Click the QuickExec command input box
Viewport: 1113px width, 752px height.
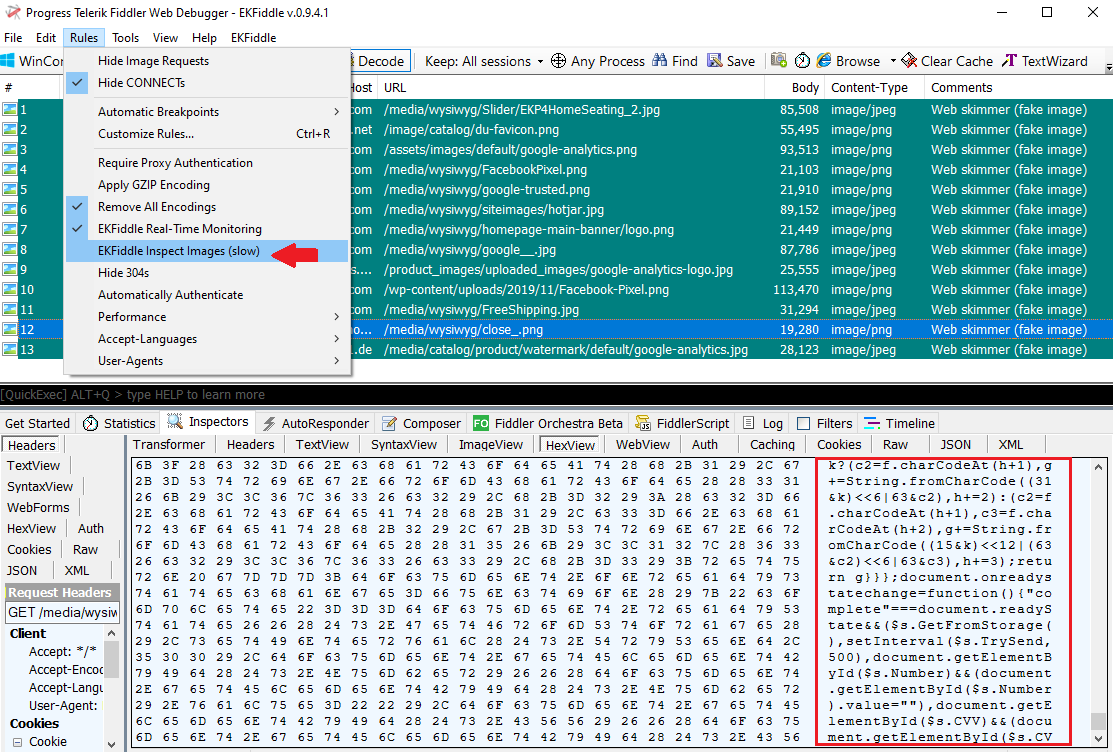(x=556, y=394)
